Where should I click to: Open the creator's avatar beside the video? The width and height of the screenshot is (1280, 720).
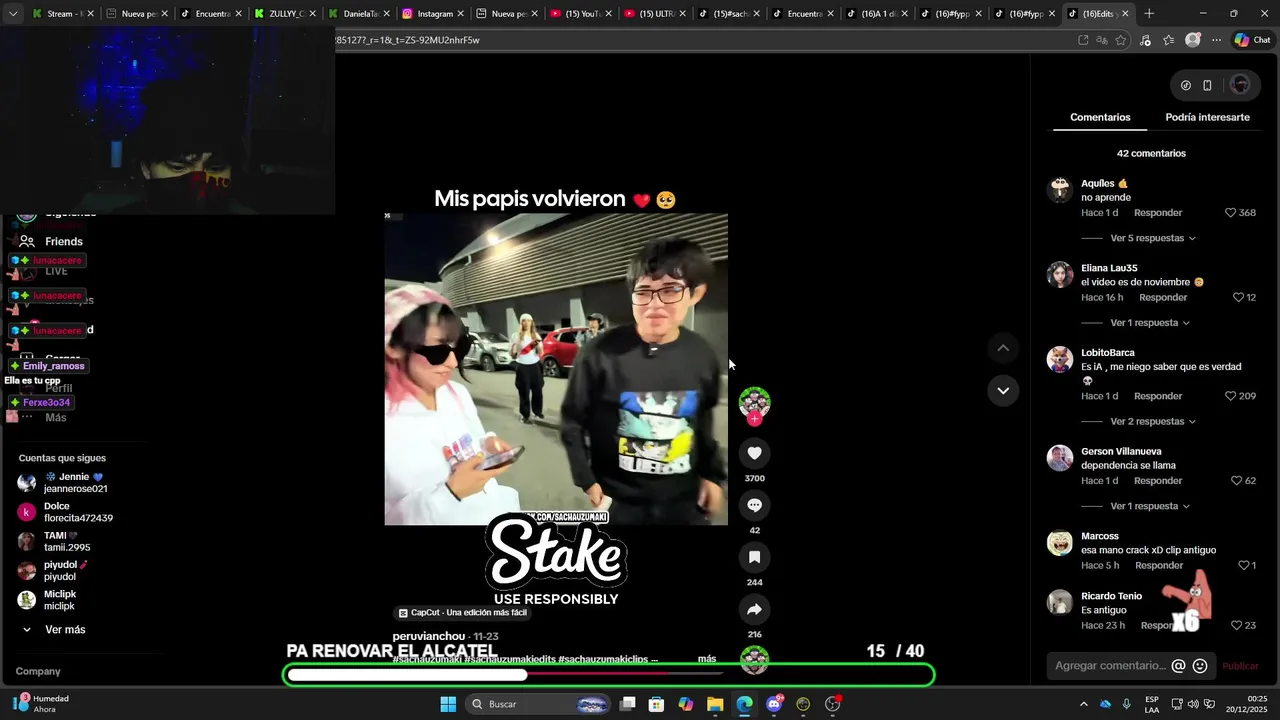[754, 402]
